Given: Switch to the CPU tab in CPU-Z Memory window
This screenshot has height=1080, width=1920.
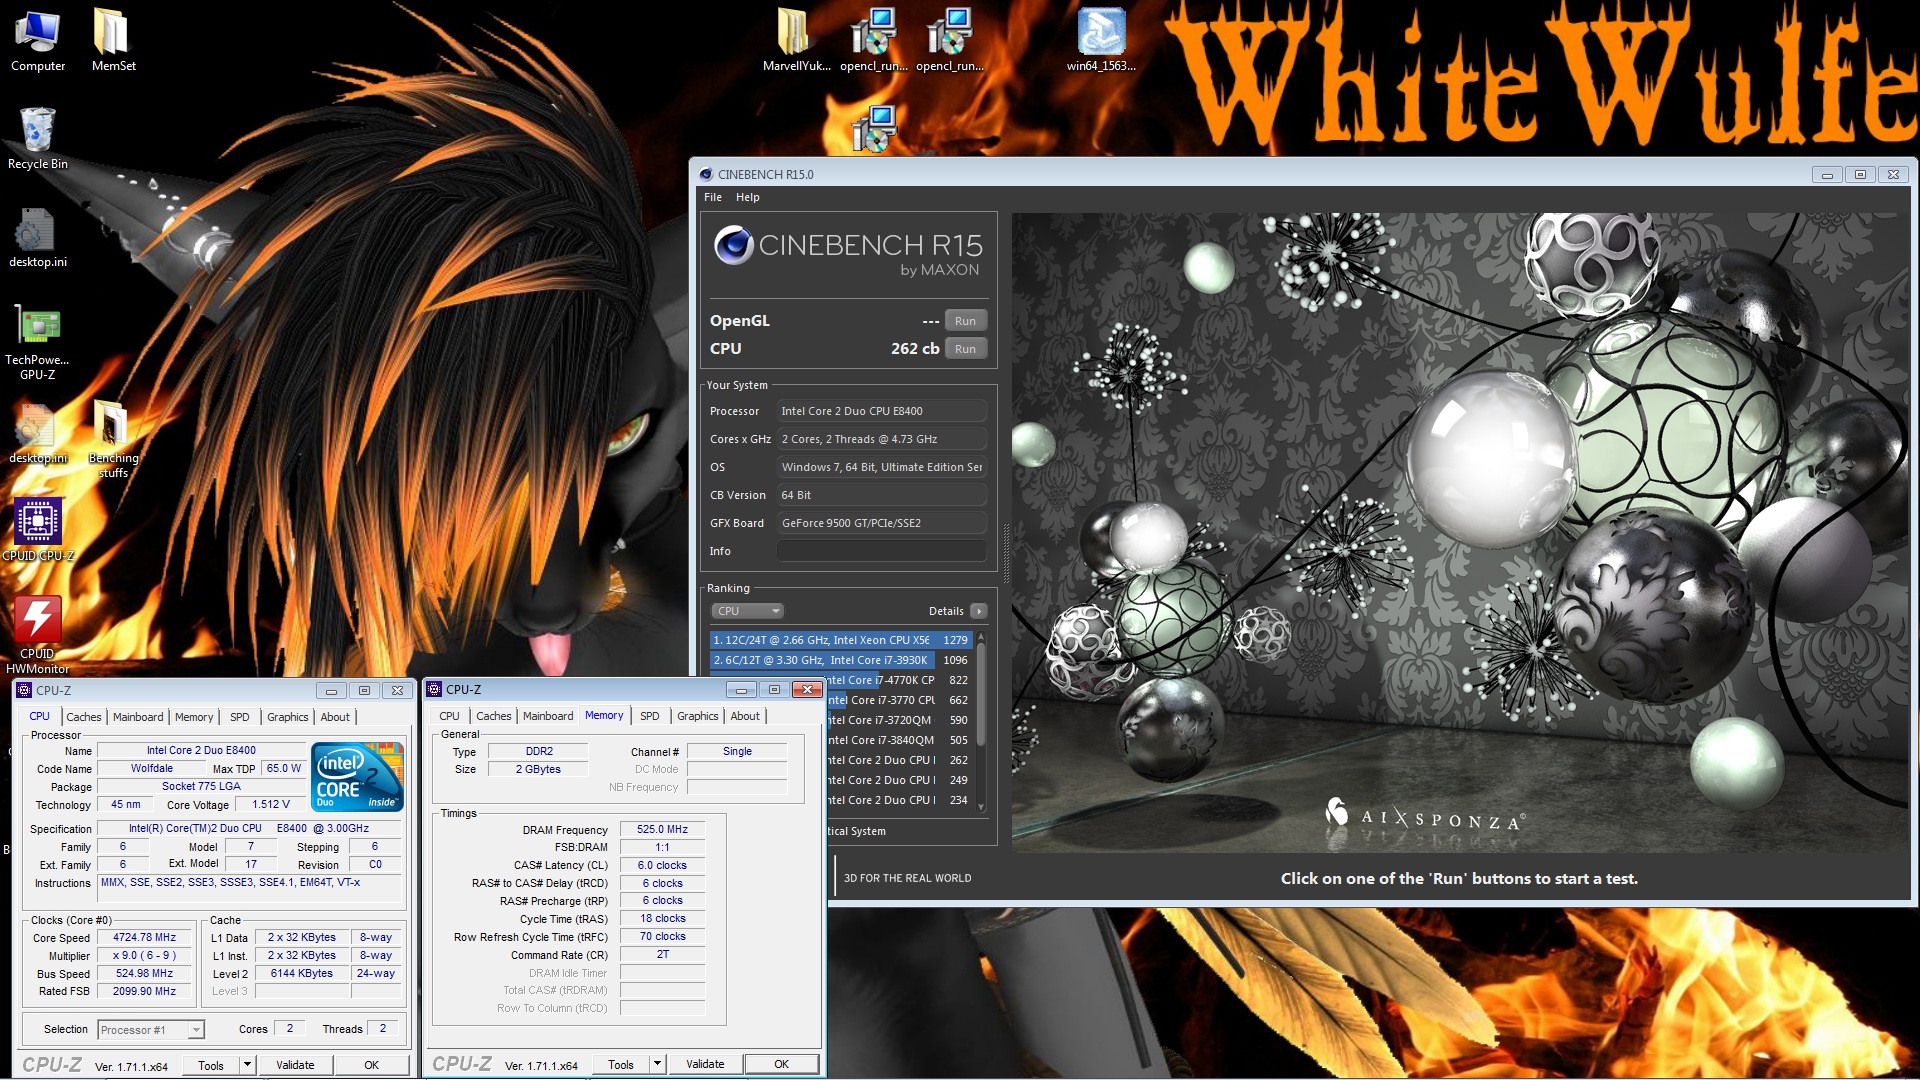Looking at the screenshot, I should tap(449, 716).
